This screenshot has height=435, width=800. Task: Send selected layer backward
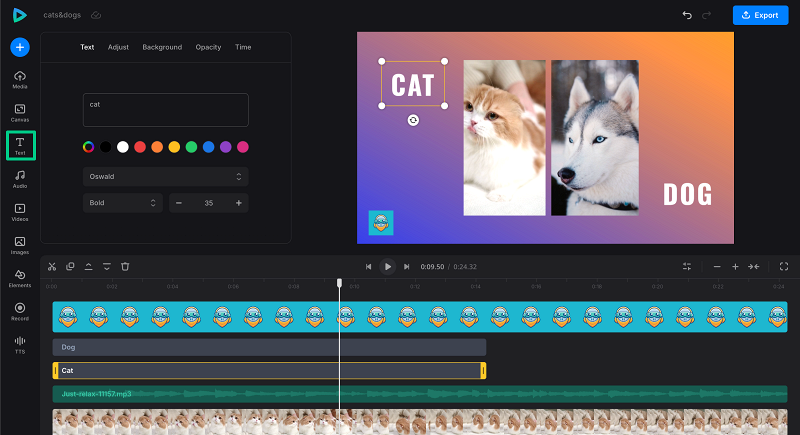pyautogui.click(x=107, y=267)
